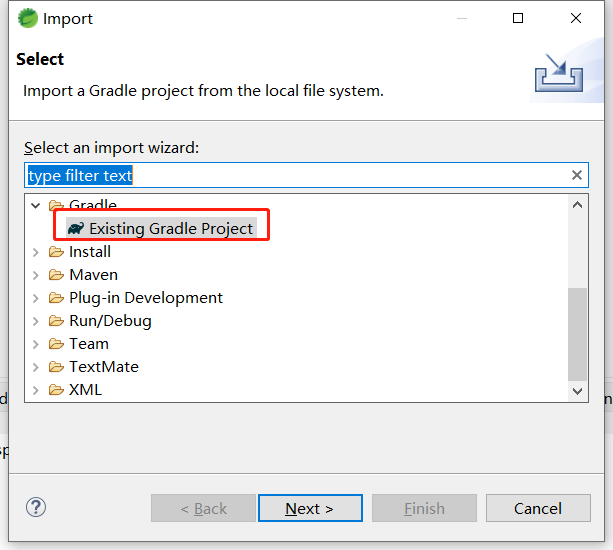Click the XML folder icon
This screenshot has width=613, height=550.
pos(56,390)
